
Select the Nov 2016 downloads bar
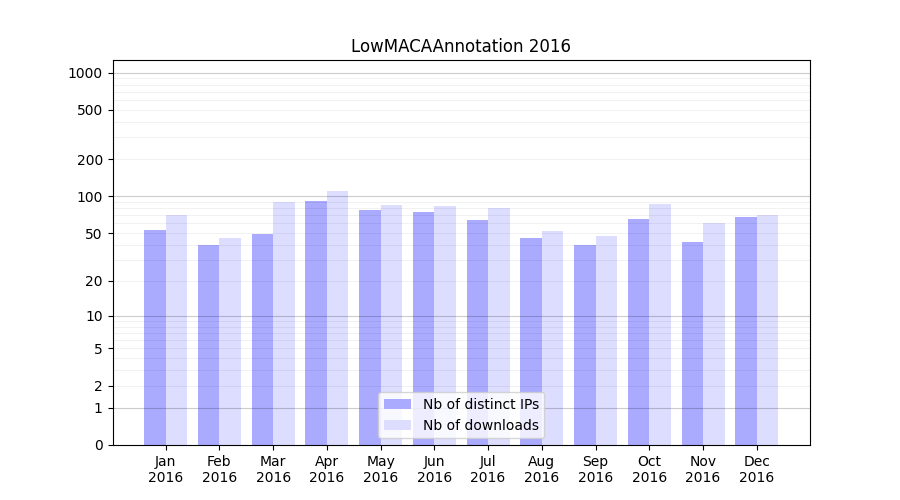coord(714,334)
